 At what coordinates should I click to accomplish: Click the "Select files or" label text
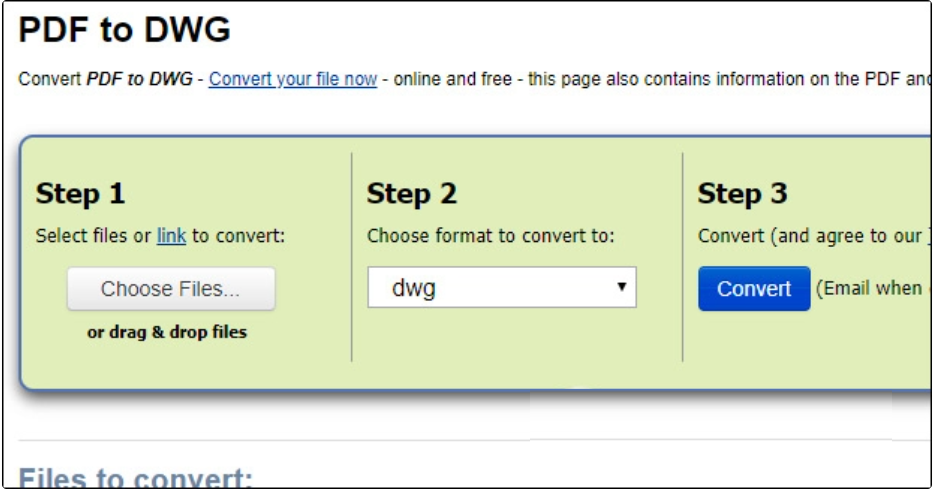click(93, 236)
